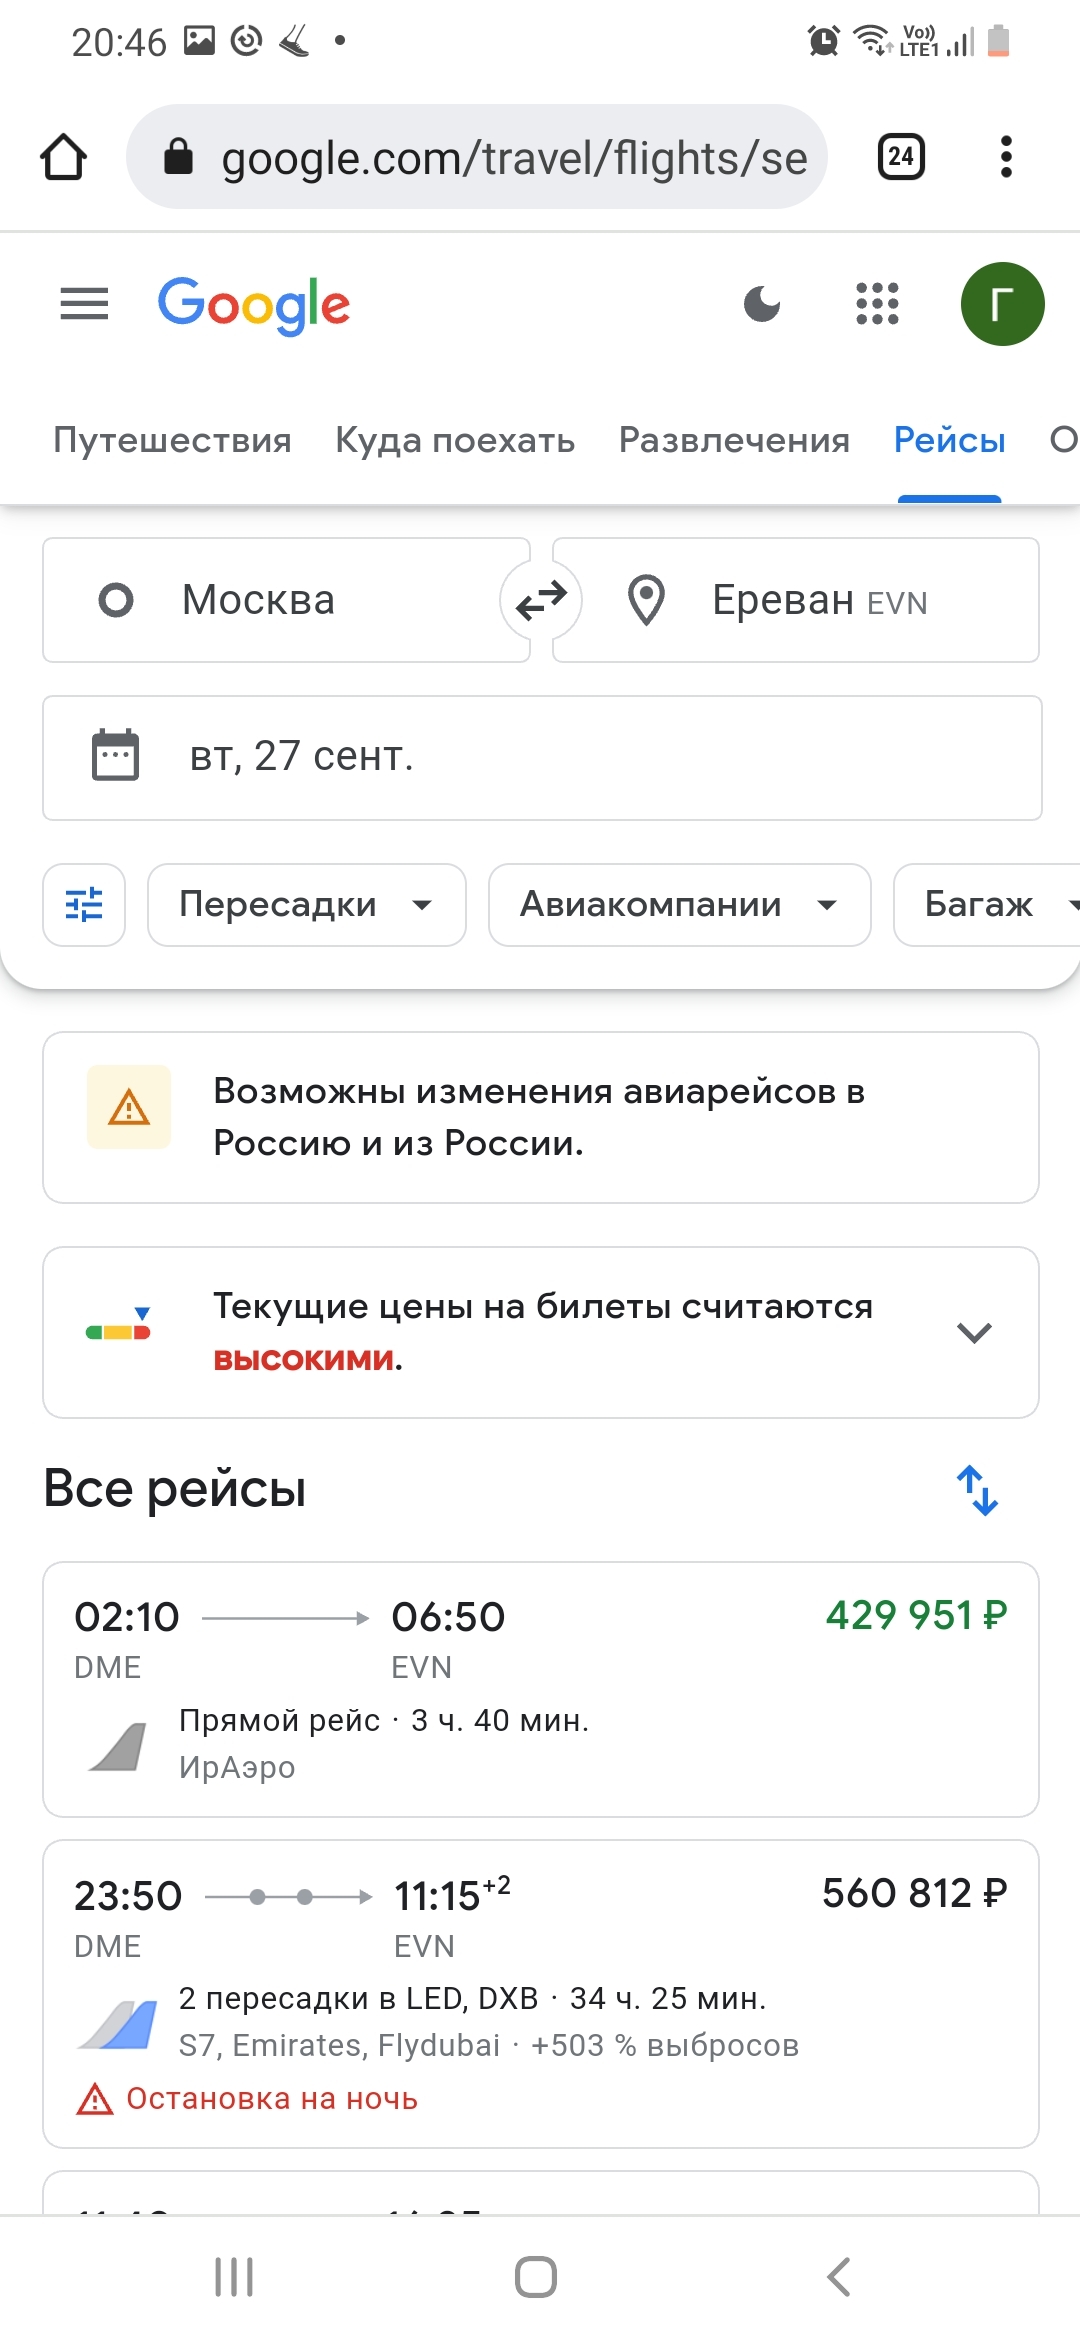Change the departure date вт, 27 сент.
The image size is (1080, 2340).
(541, 757)
